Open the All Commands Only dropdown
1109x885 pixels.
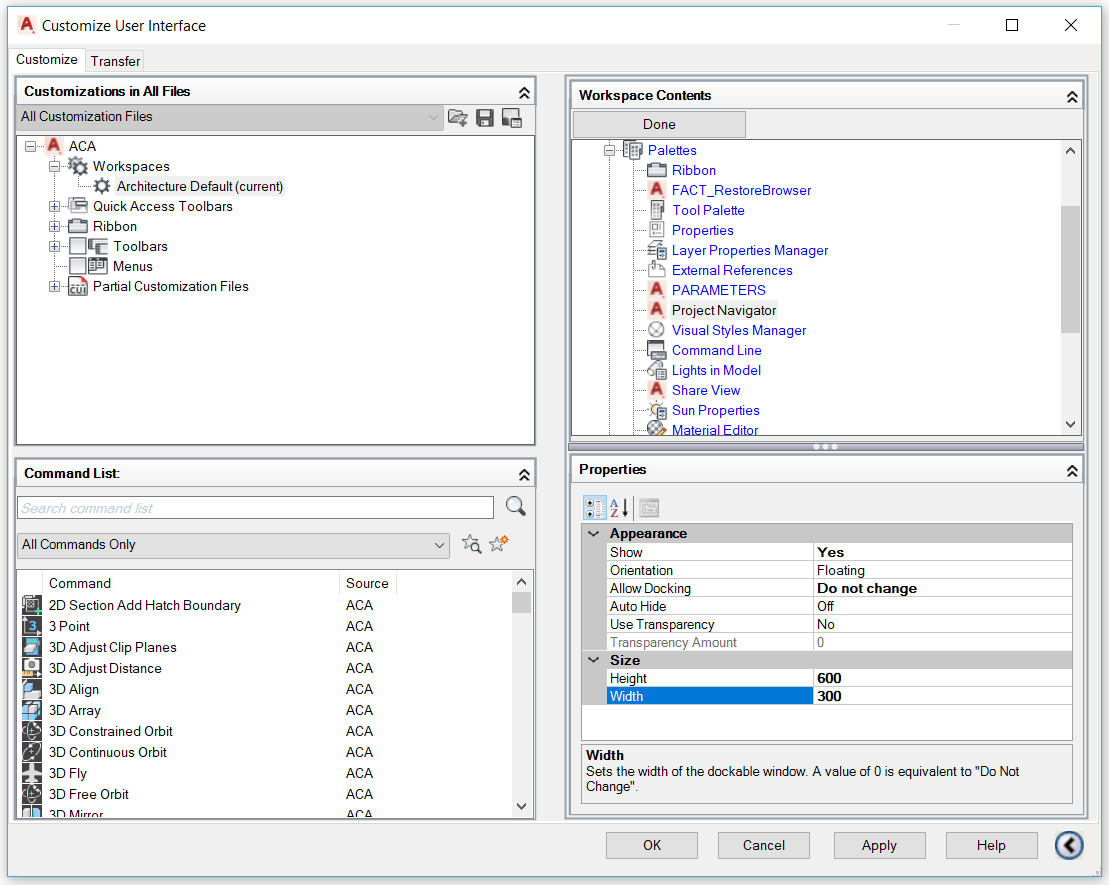440,544
